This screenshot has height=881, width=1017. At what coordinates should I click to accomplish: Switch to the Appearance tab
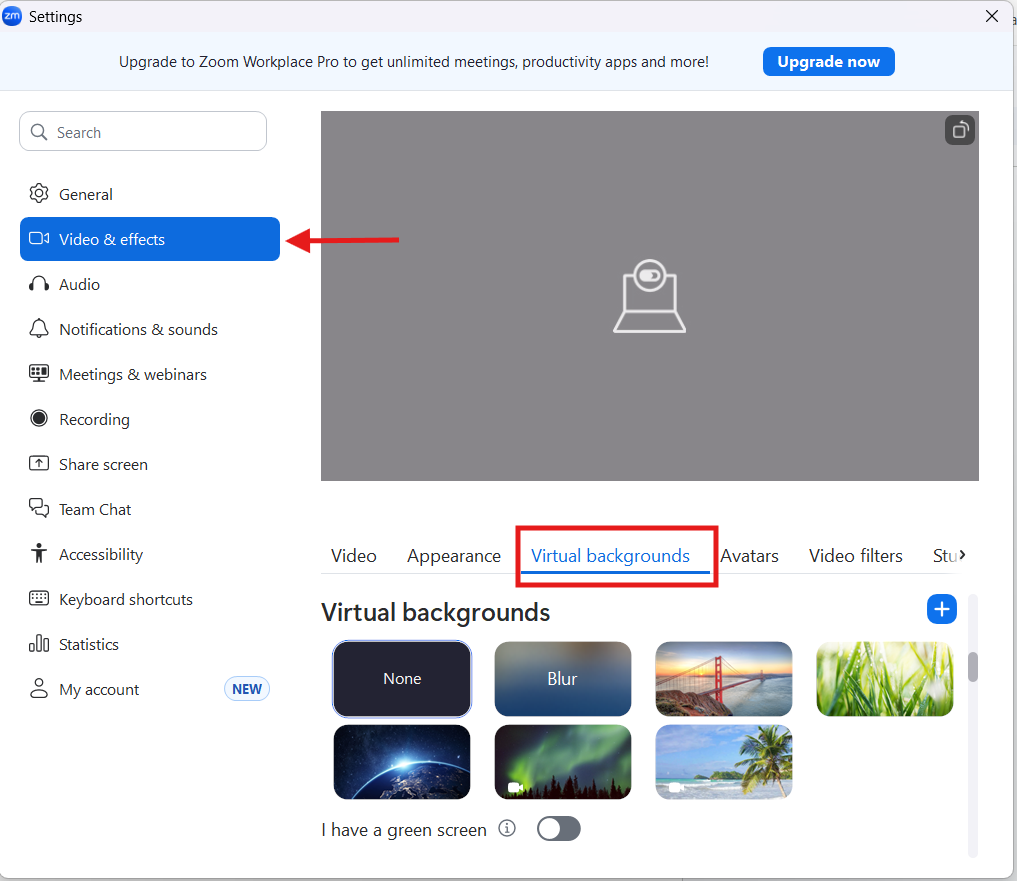(453, 556)
